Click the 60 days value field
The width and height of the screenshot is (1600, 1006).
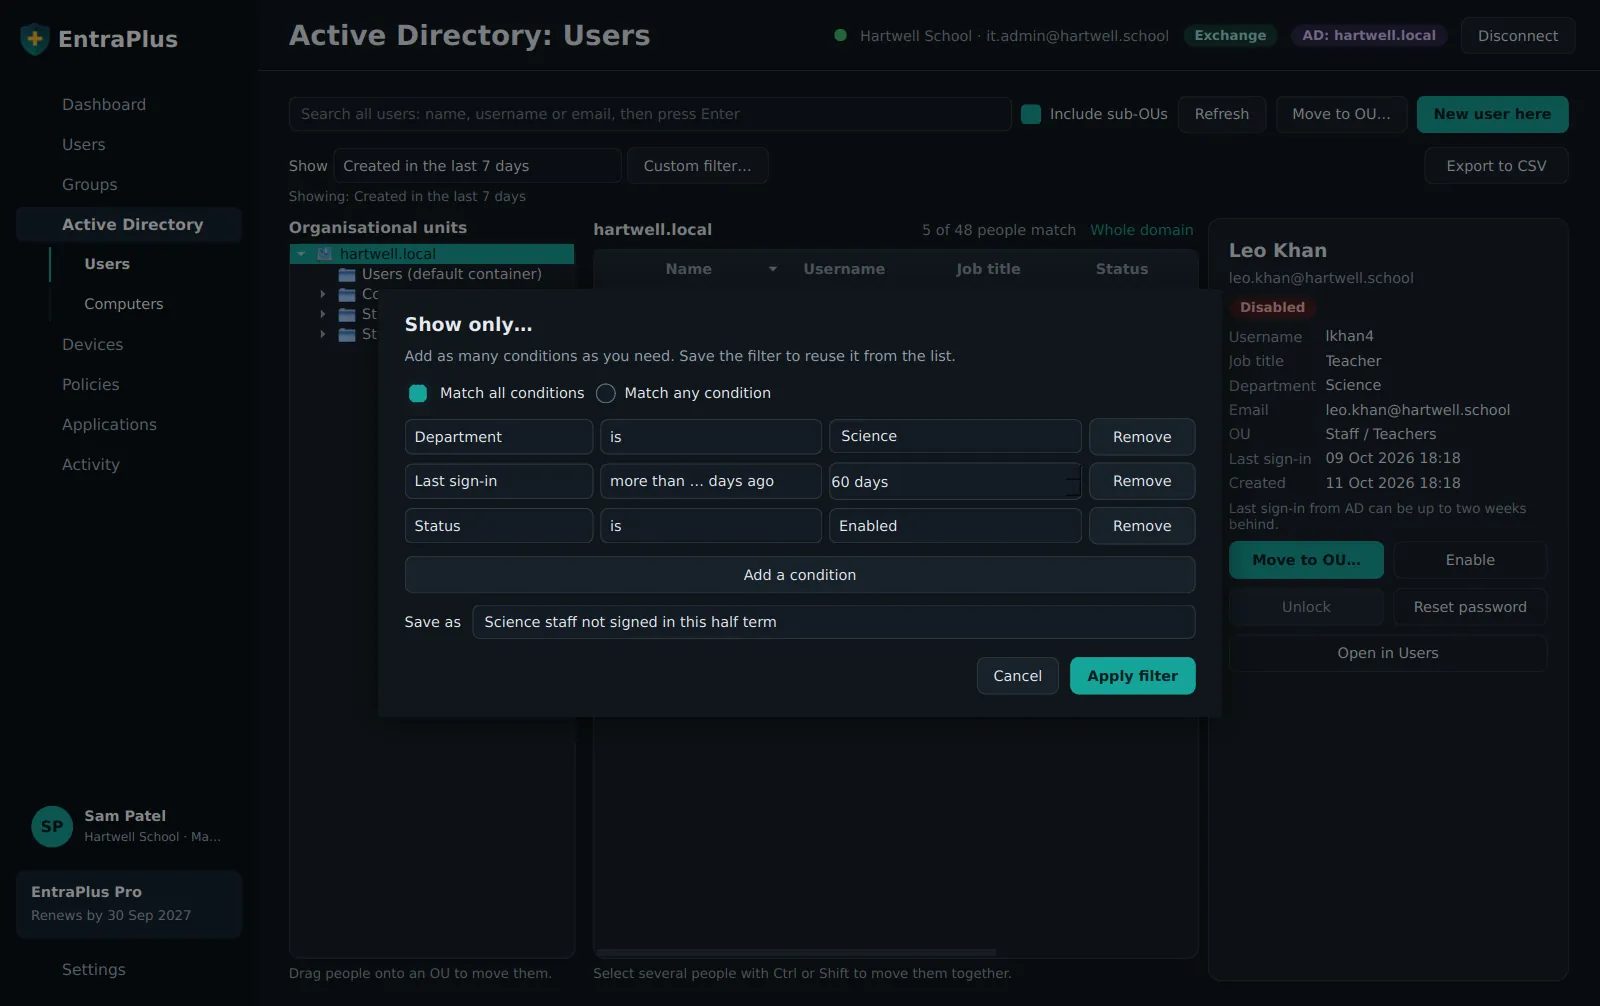coord(955,481)
